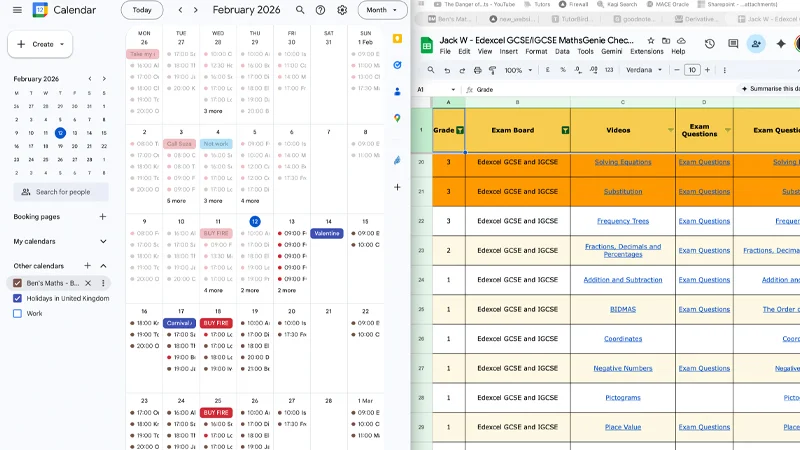Star the Jack W spreadsheet
800x450 pixels.
coord(651,40)
